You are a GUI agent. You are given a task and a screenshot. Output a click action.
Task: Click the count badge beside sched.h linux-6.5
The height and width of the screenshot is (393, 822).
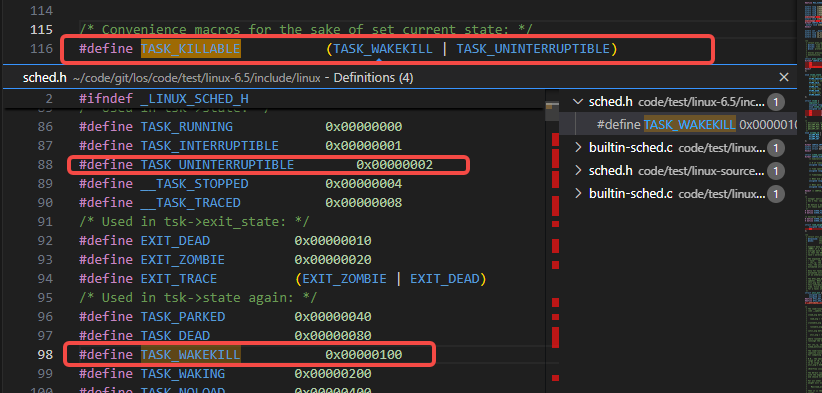click(776, 102)
